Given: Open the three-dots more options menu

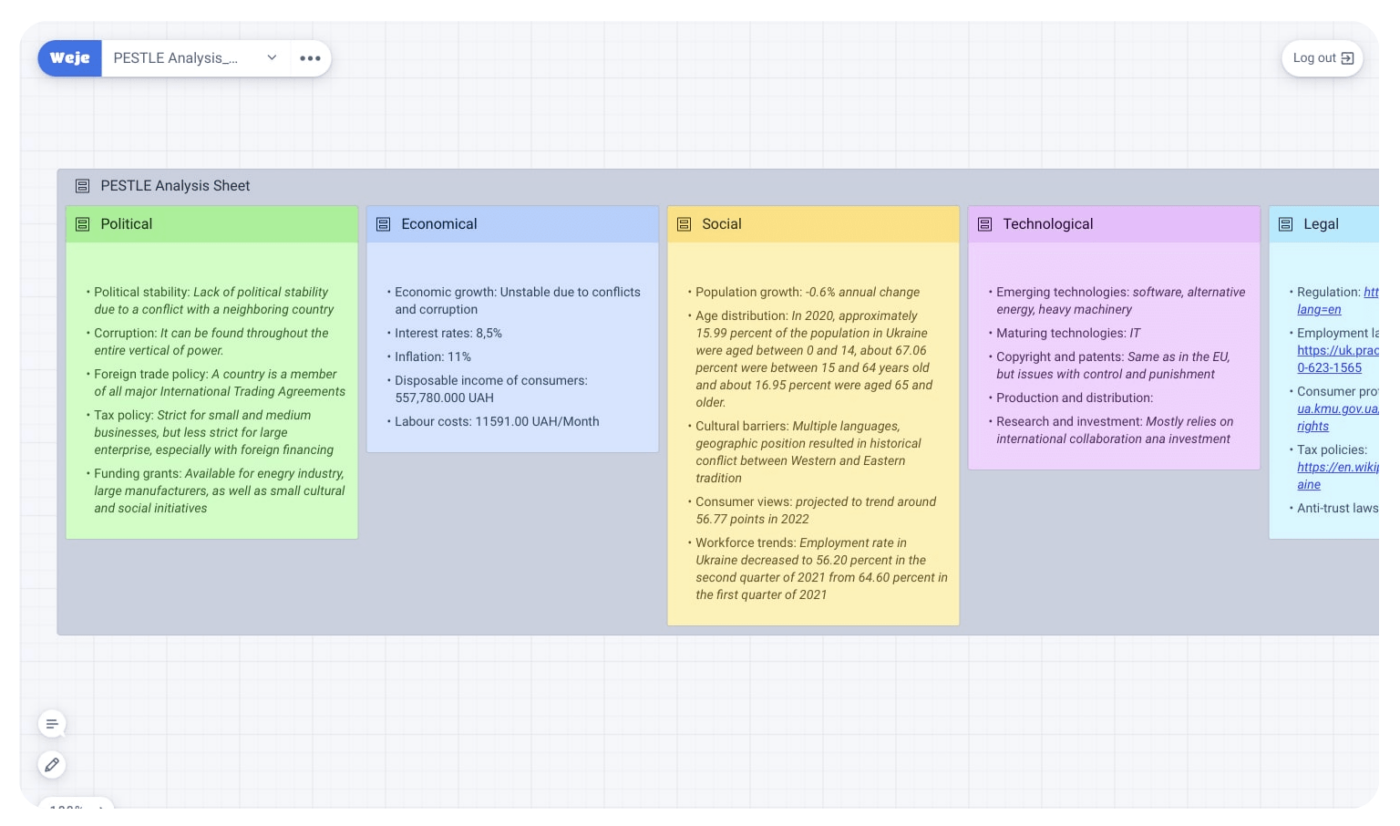Looking at the screenshot, I should (x=310, y=58).
